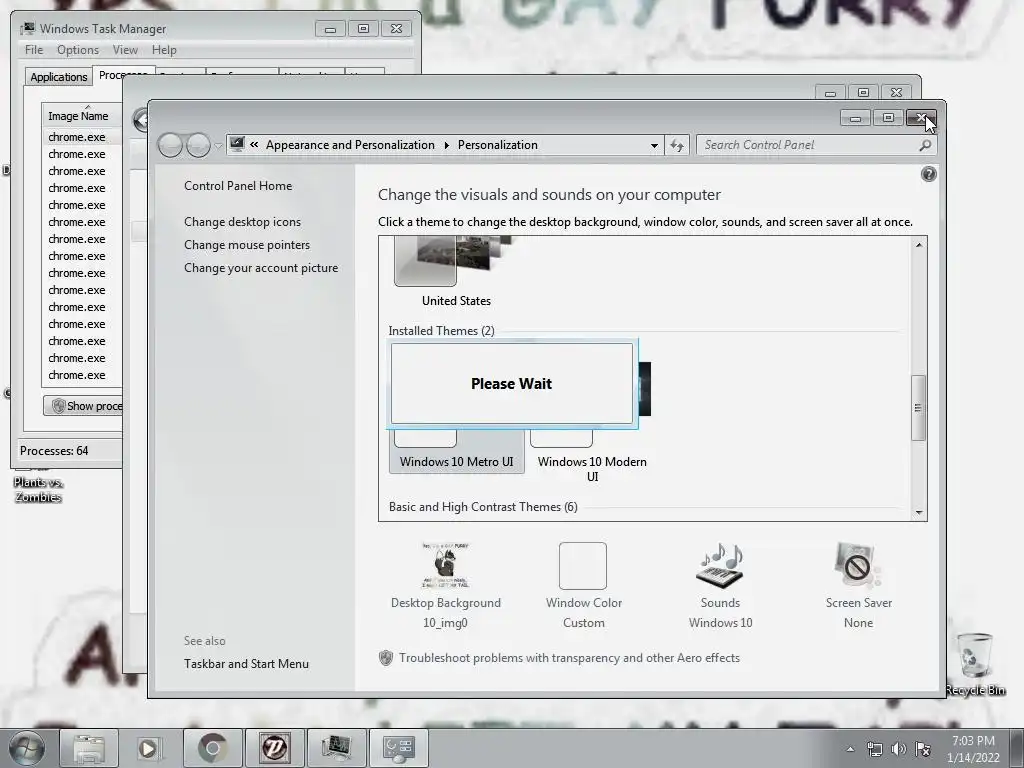This screenshot has height=768, width=1024.
Task: Switch to Control Panel taskbar icon
Action: (398, 748)
